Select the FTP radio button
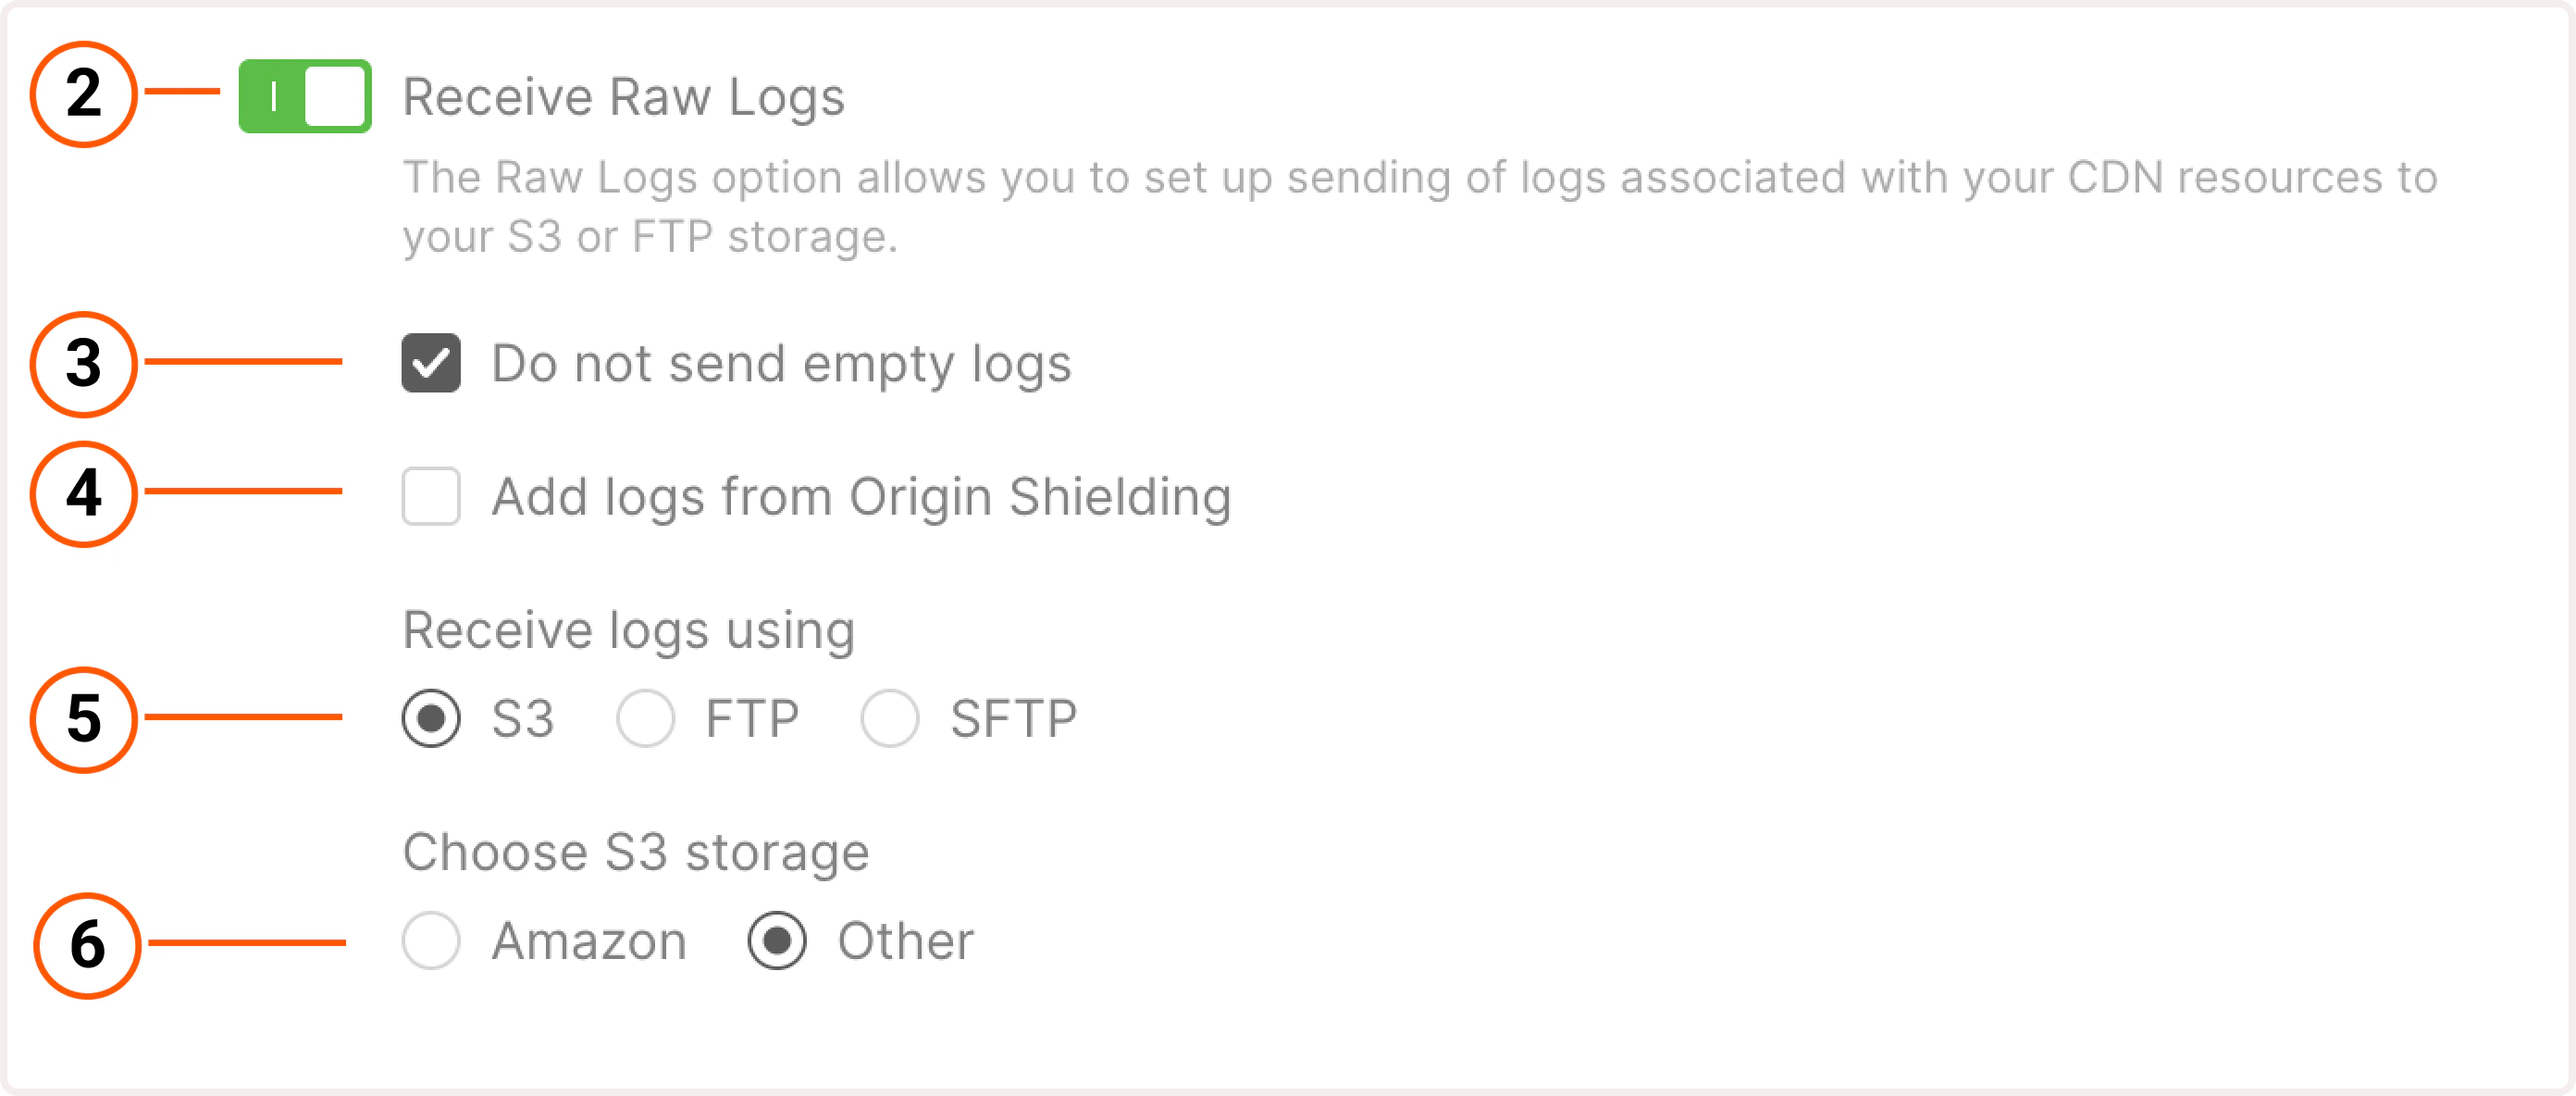The height and width of the screenshot is (1096, 2576). pyautogui.click(x=646, y=717)
